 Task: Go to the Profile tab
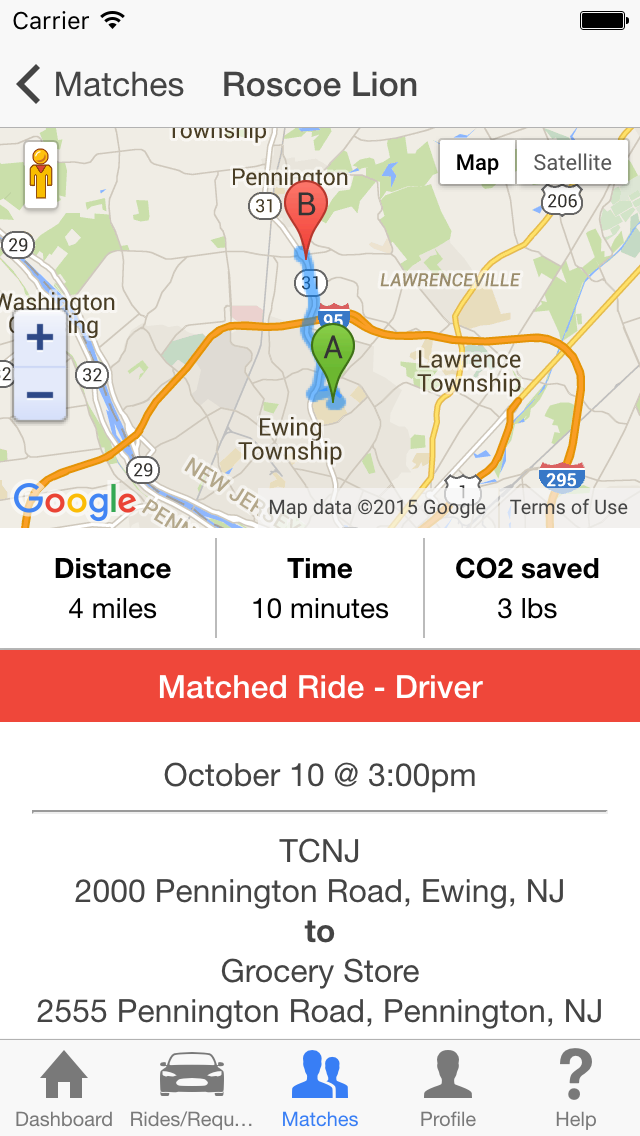pyautogui.click(x=448, y=1090)
